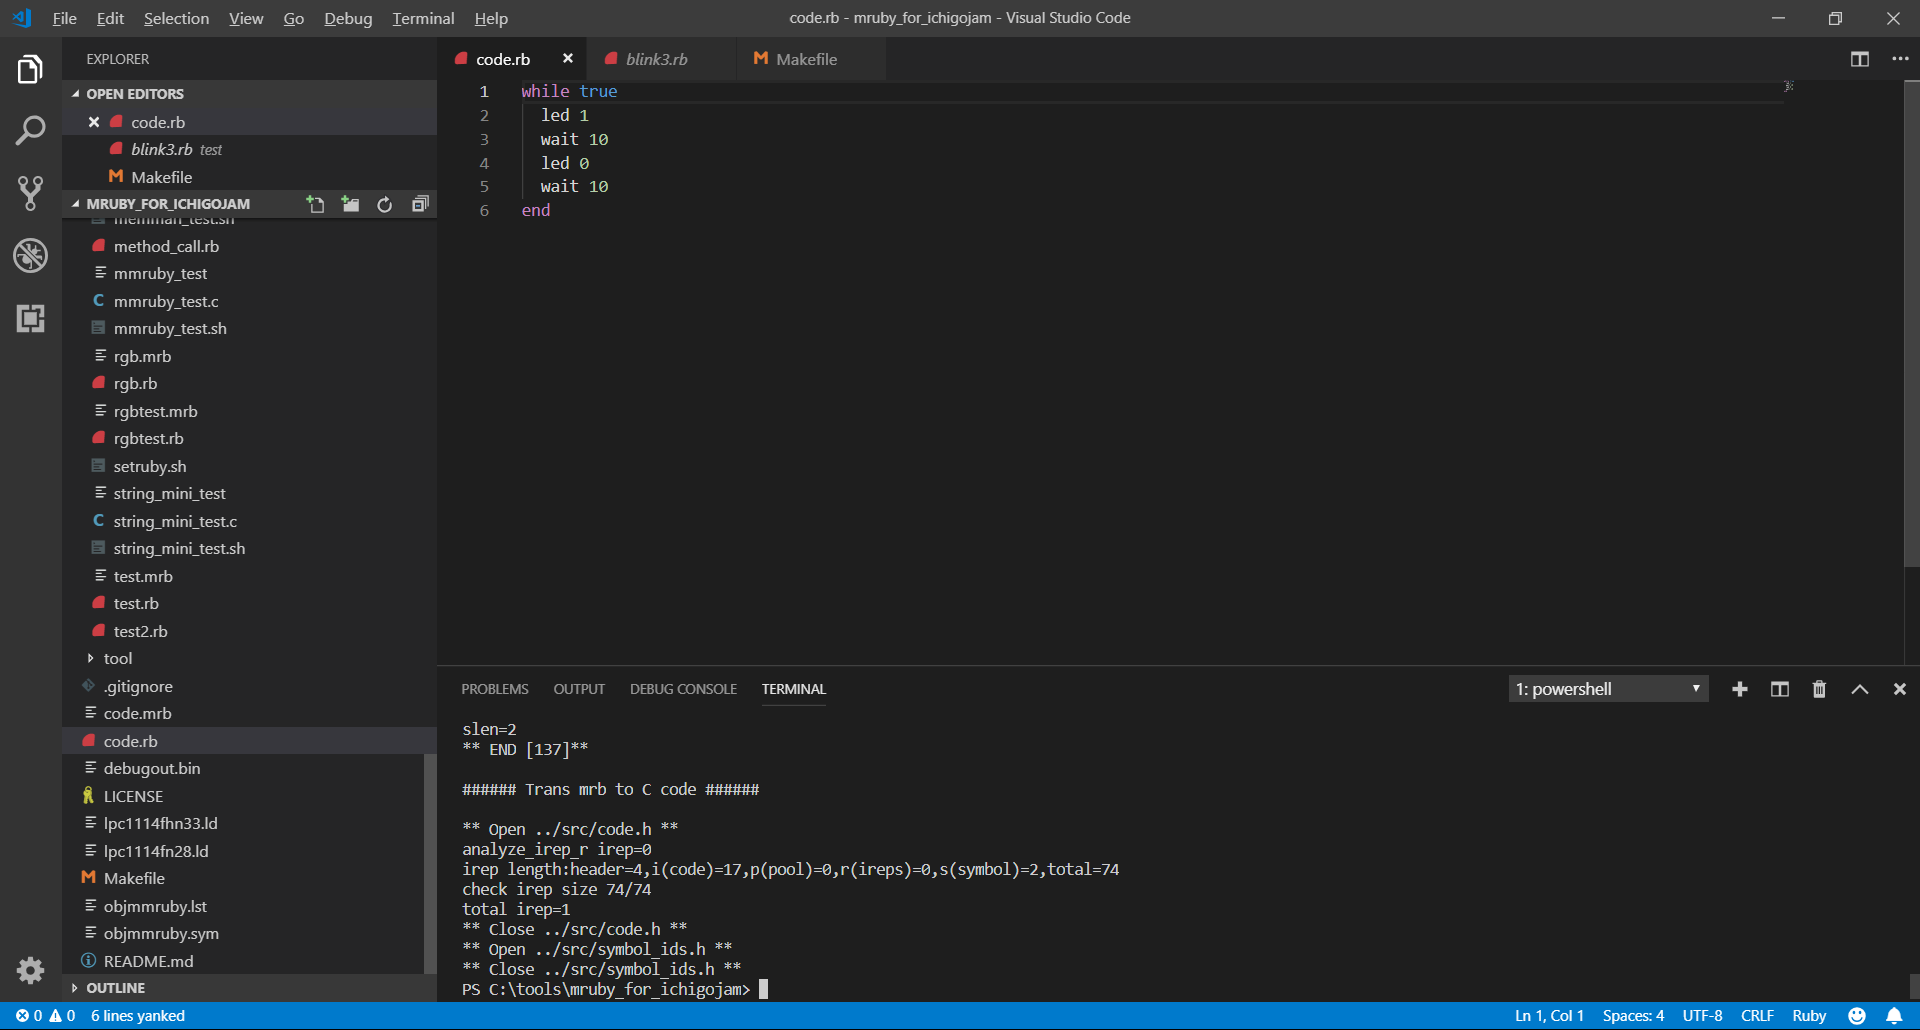
Task: Close the terminal panel
Action: tap(1900, 689)
